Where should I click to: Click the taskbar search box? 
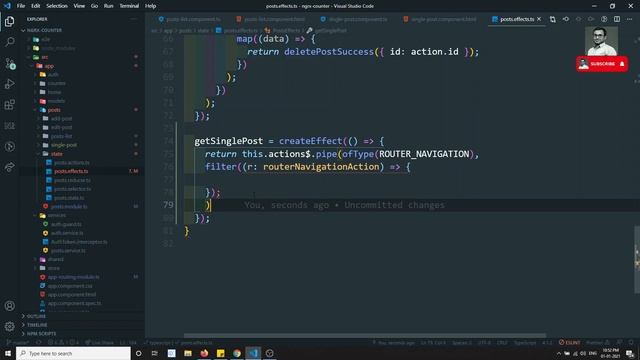coord(73,353)
